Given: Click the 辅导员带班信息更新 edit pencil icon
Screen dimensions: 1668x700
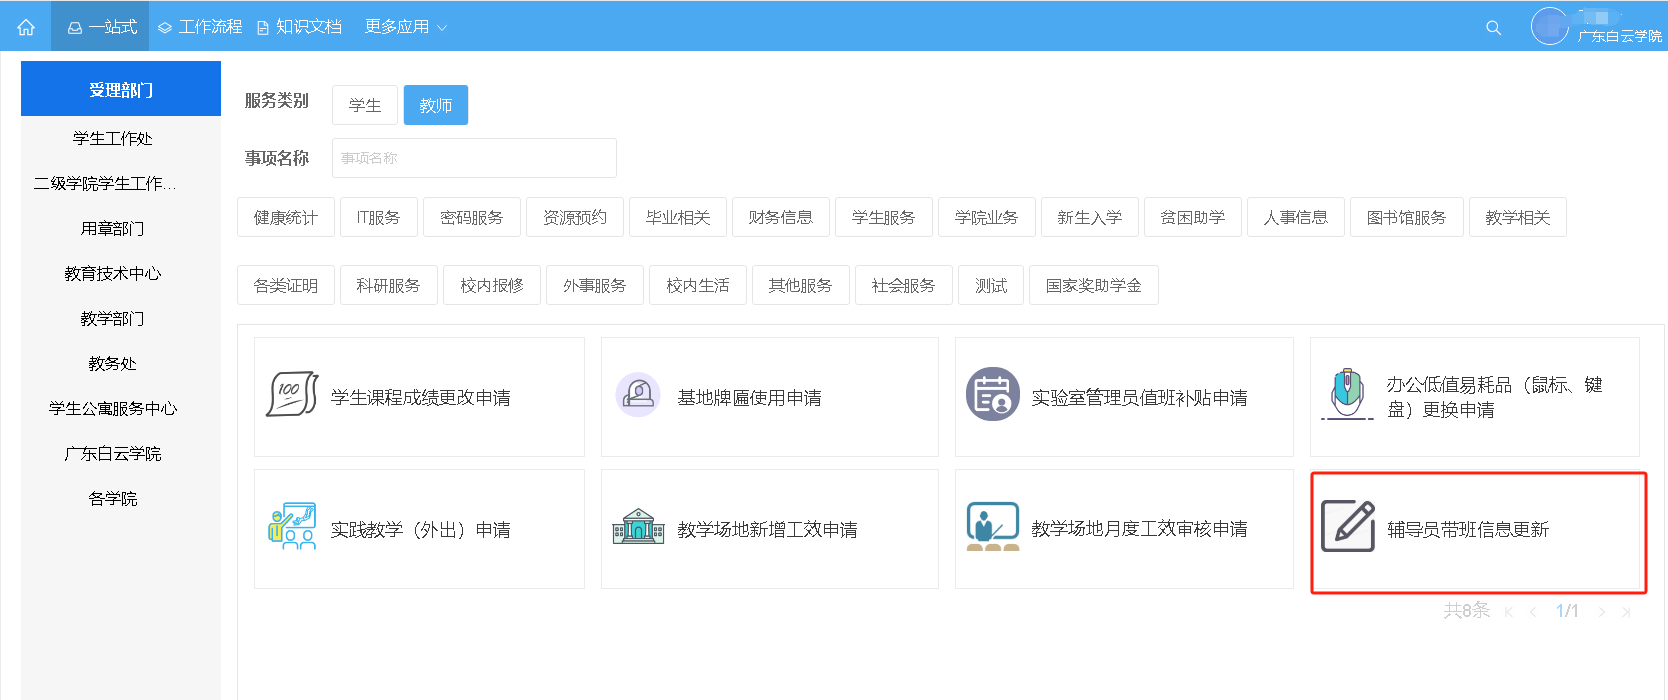Looking at the screenshot, I should (1348, 526).
